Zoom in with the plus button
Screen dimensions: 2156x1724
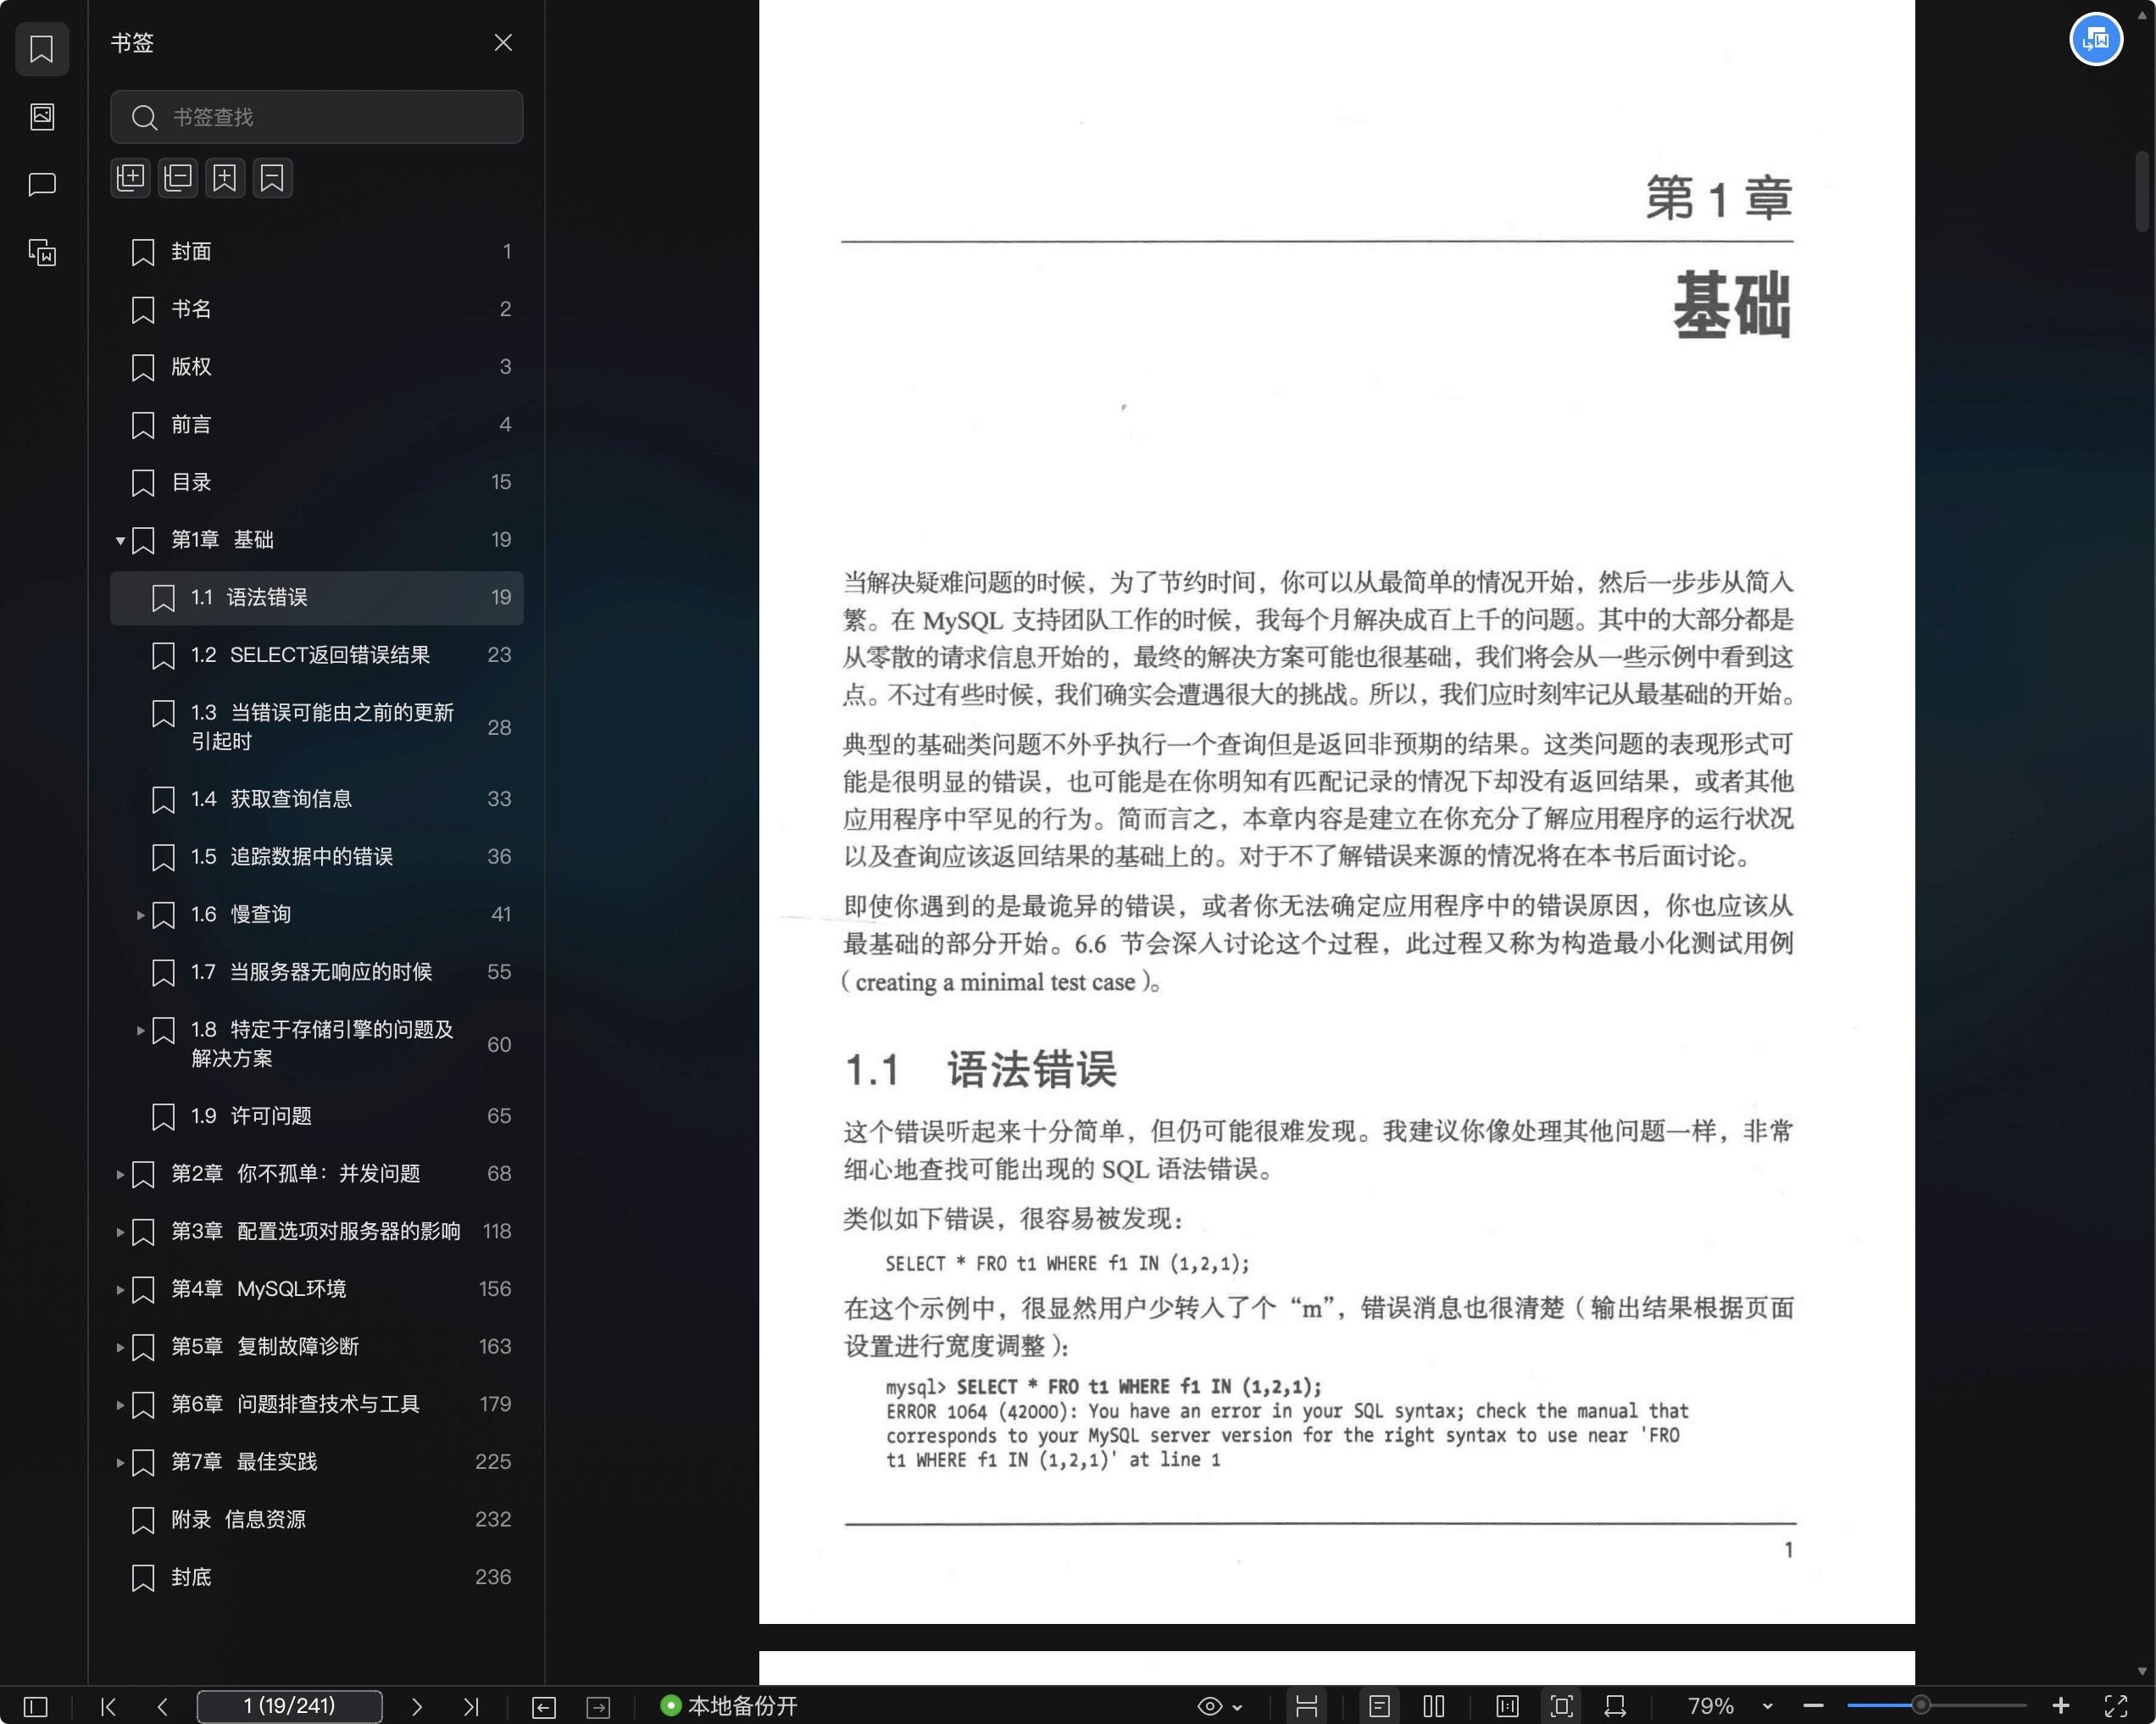click(2061, 1706)
